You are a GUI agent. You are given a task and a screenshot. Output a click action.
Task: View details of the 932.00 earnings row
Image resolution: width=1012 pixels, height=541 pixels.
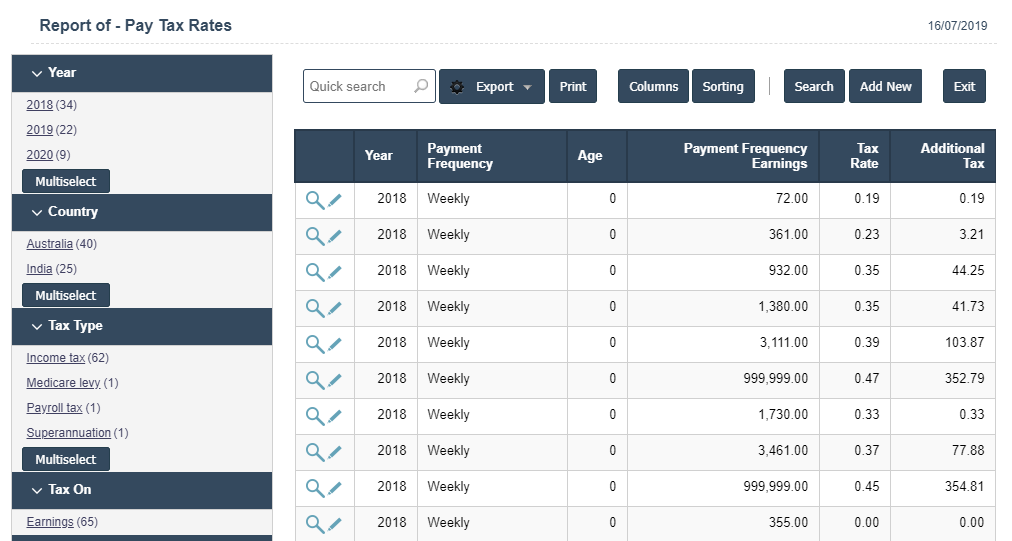pos(314,272)
